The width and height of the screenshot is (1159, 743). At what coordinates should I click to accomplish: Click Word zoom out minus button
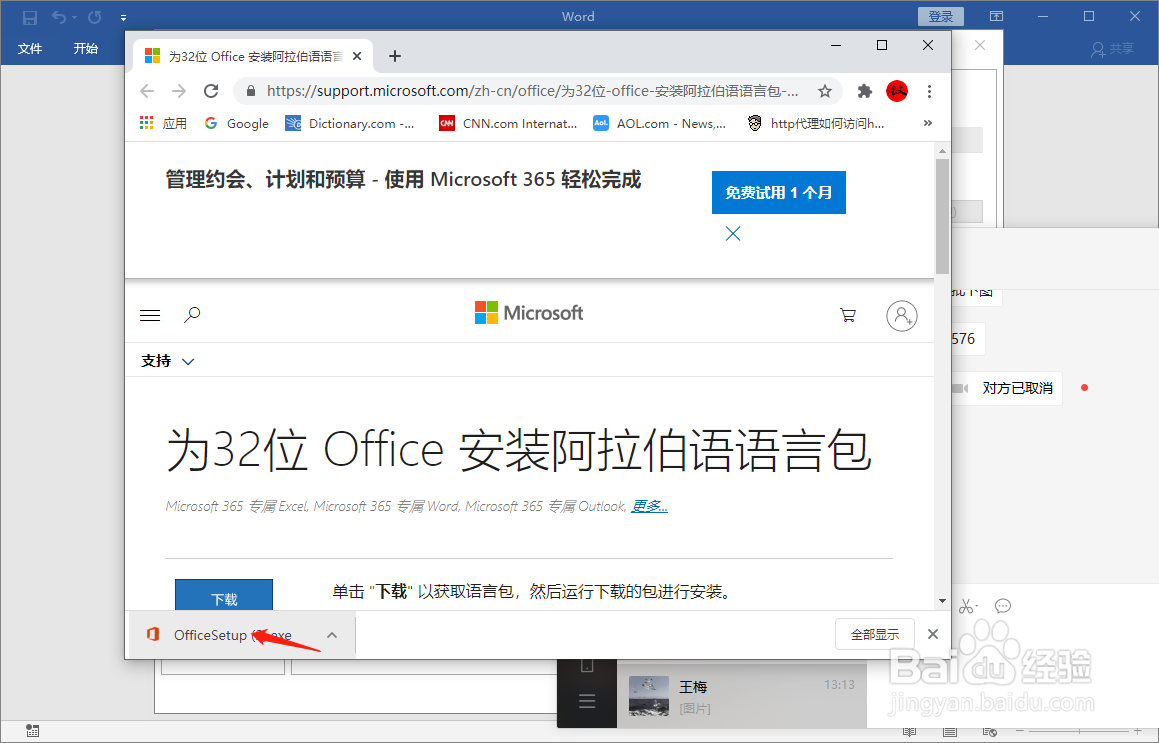(x=1021, y=732)
